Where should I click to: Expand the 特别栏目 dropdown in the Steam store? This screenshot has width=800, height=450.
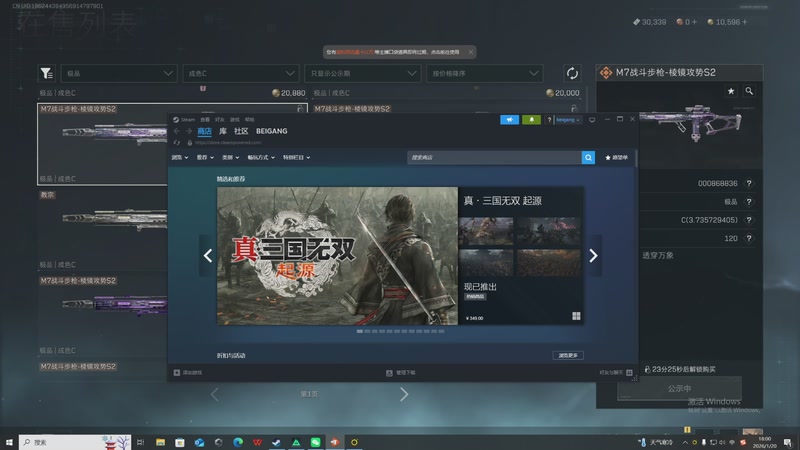(x=296, y=158)
